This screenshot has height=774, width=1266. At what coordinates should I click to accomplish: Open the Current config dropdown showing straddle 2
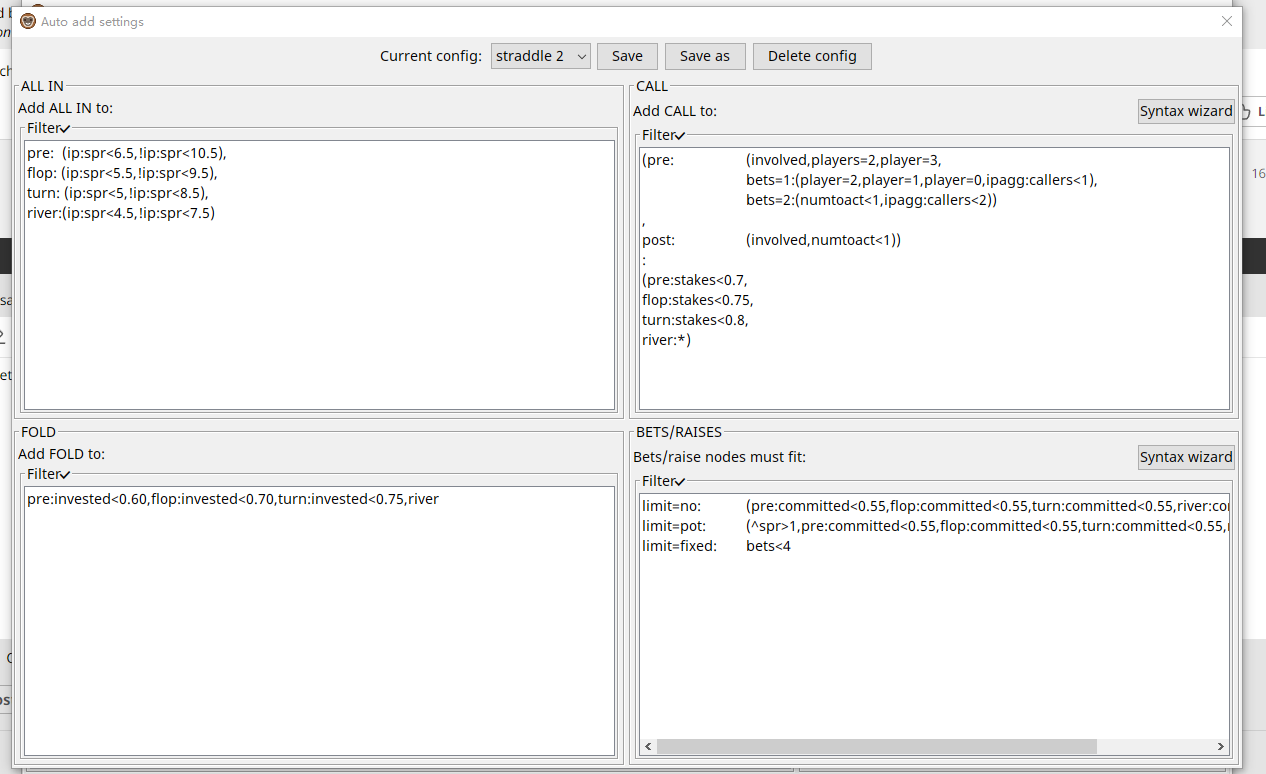[x=541, y=56]
